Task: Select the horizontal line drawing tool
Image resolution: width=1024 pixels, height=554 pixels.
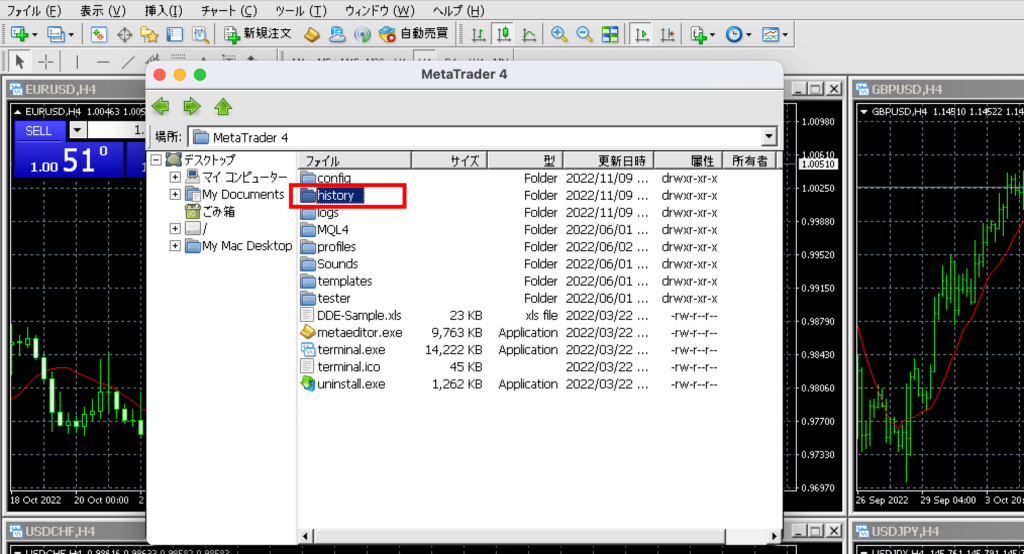Action: pos(103,62)
